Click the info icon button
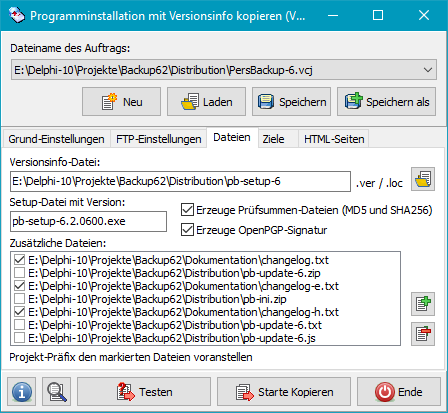 coord(22,391)
